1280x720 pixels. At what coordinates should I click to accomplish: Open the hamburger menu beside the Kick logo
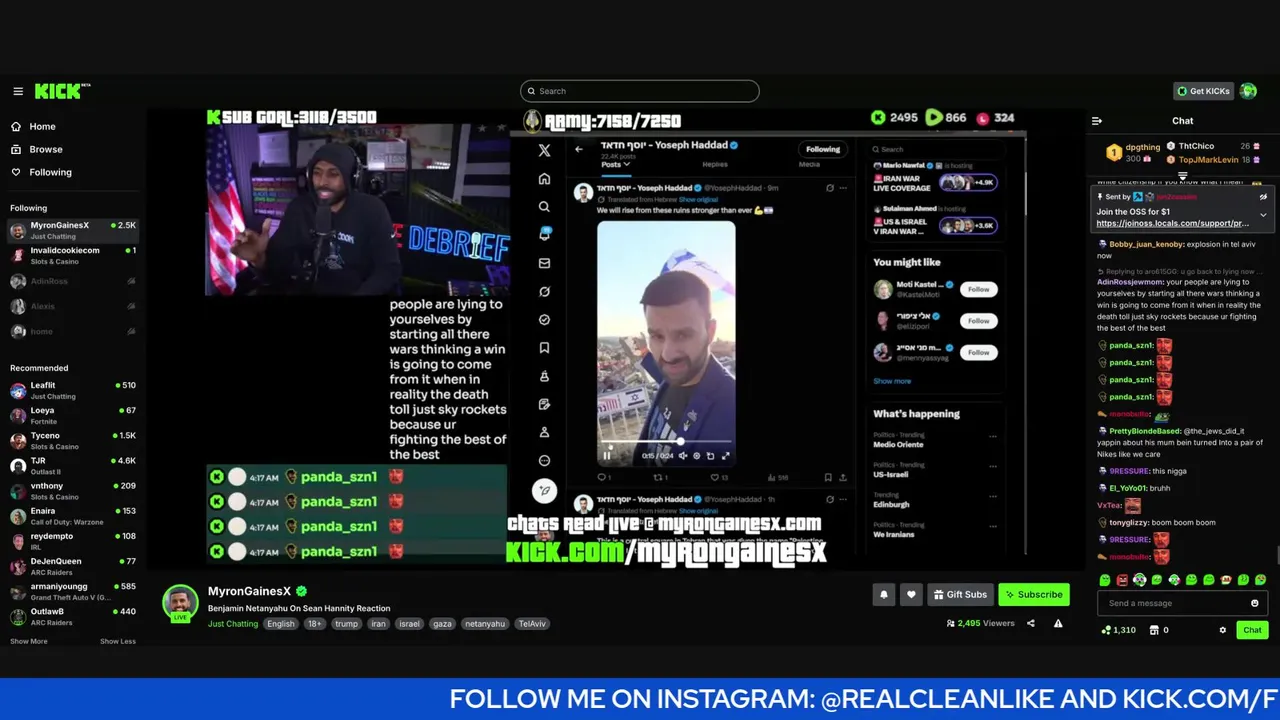18,91
